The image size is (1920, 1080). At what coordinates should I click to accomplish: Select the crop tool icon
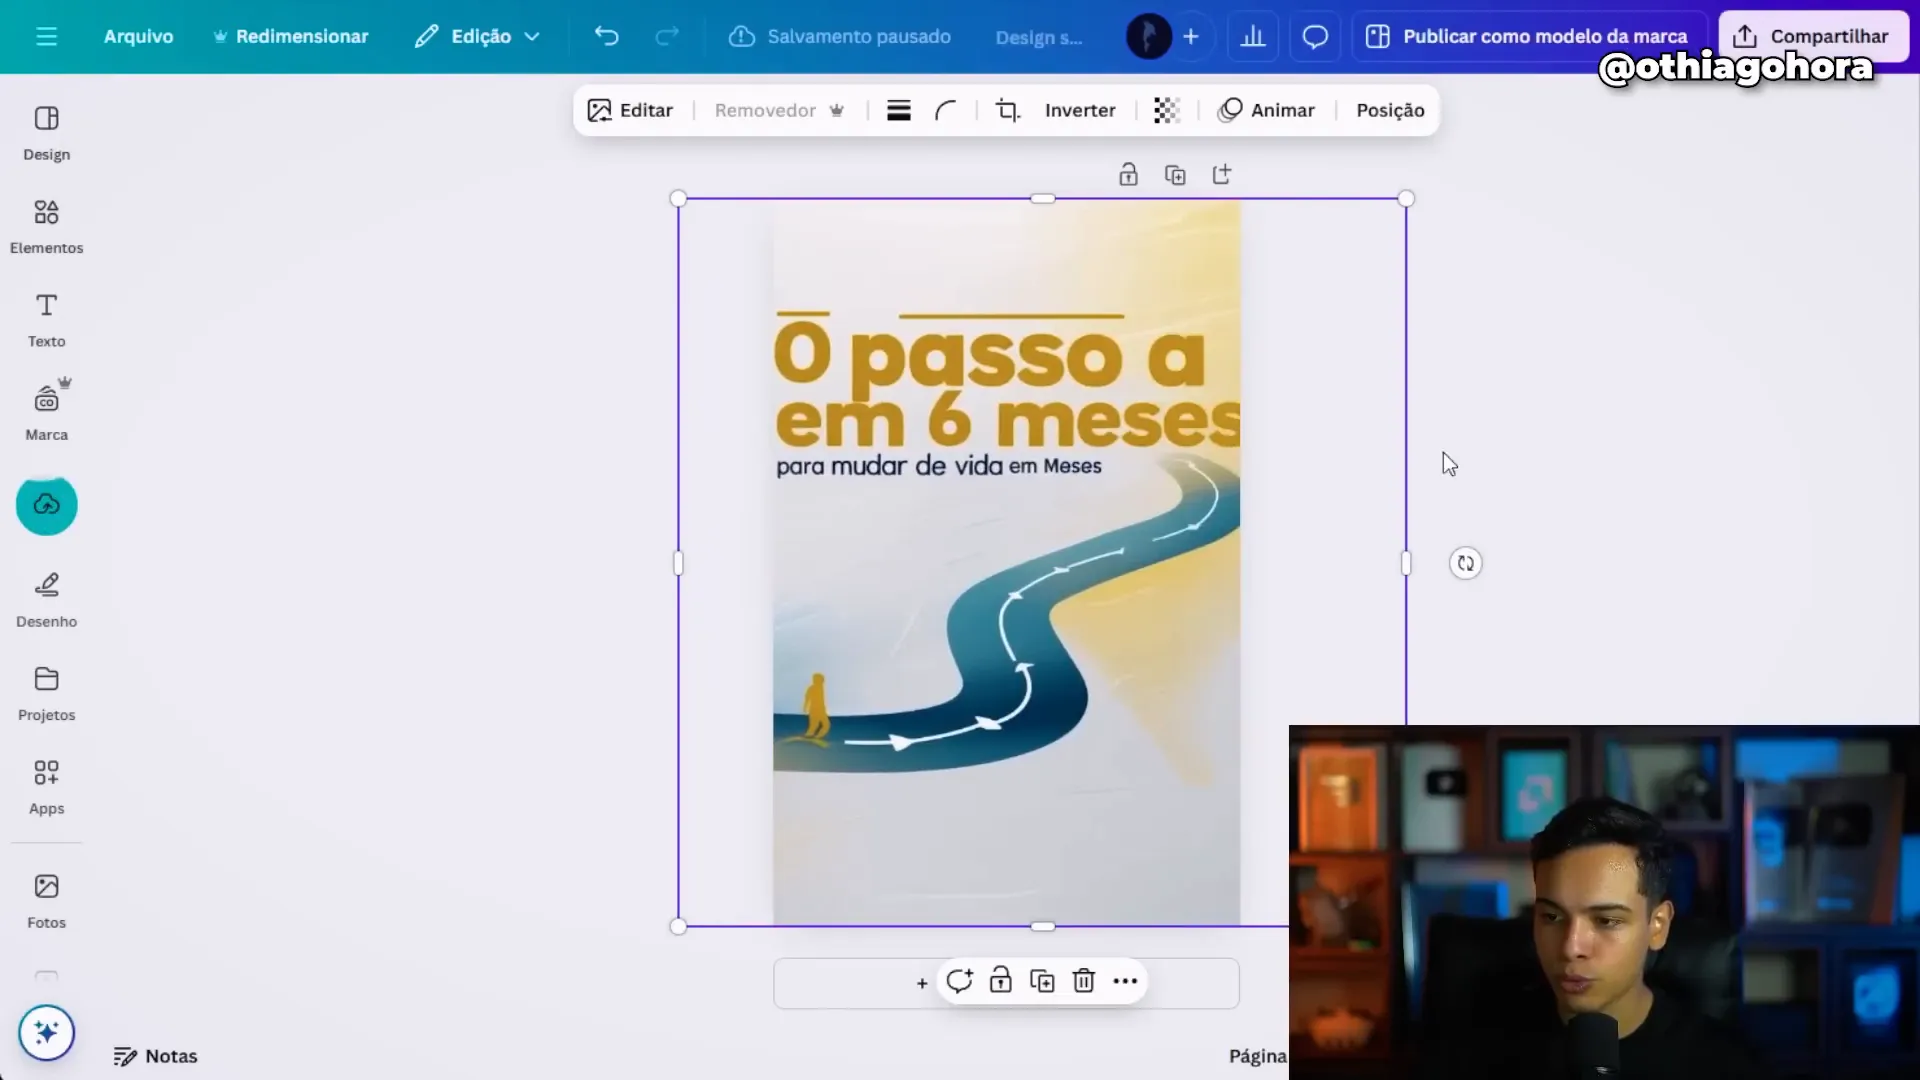click(x=1008, y=110)
